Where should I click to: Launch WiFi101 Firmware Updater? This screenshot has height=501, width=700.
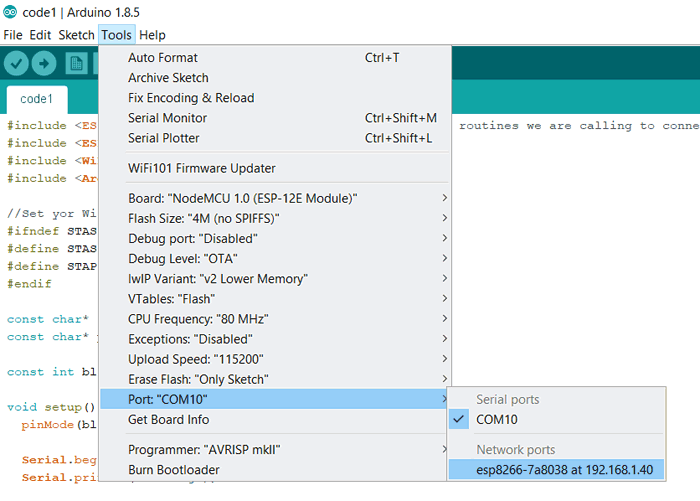coord(275,168)
